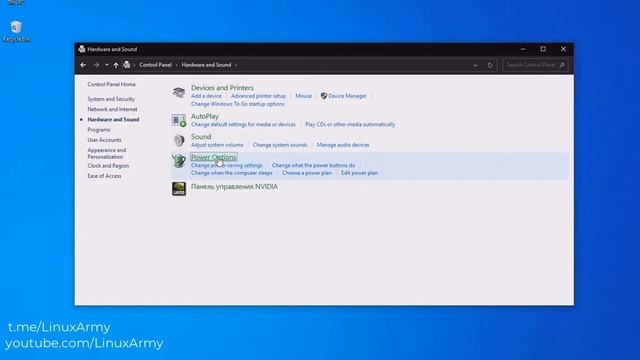Click Manage audio devices
This screenshot has height=360, width=640.
[343, 145]
